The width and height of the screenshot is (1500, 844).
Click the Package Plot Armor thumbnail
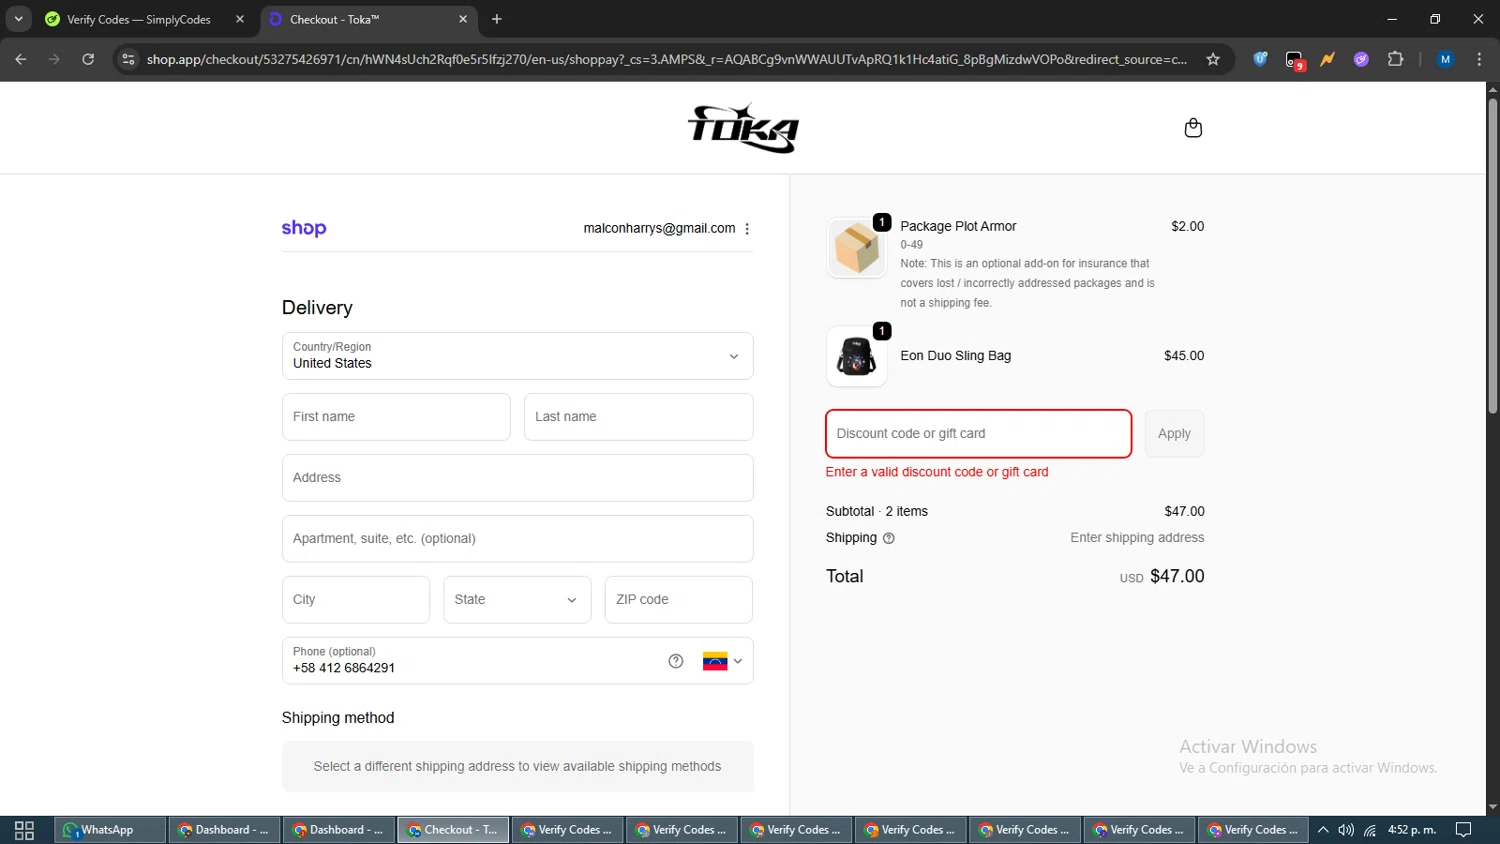(x=856, y=248)
